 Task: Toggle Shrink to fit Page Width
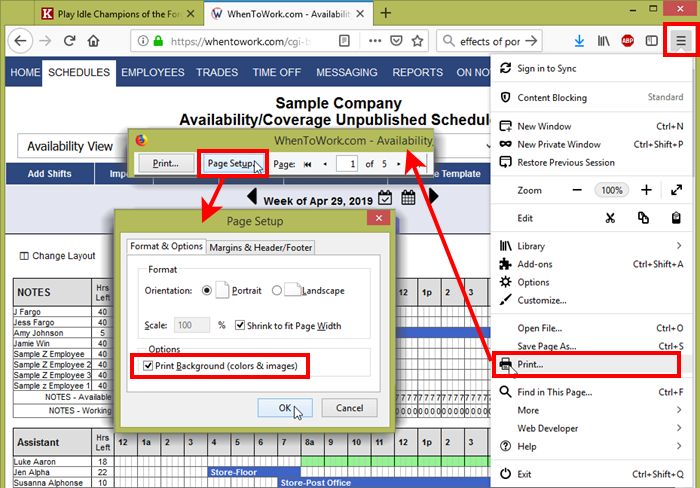pyautogui.click(x=240, y=325)
